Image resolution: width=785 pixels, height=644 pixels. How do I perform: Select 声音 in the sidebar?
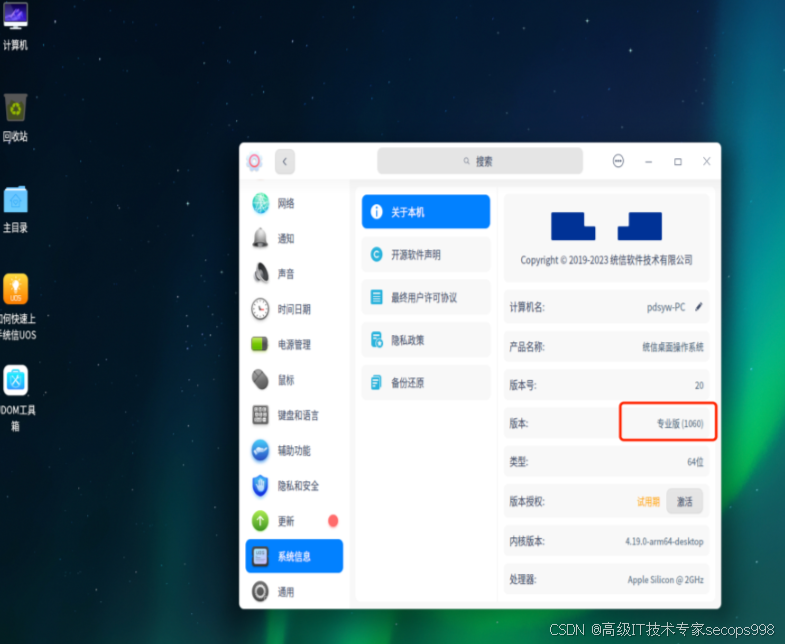coord(294,273)
